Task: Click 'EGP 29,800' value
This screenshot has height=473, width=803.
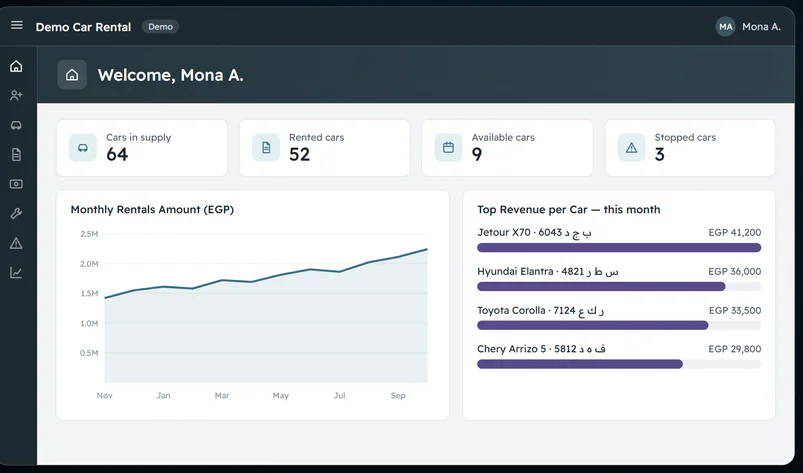Action: pyautogui.click(x=735, y=349)
